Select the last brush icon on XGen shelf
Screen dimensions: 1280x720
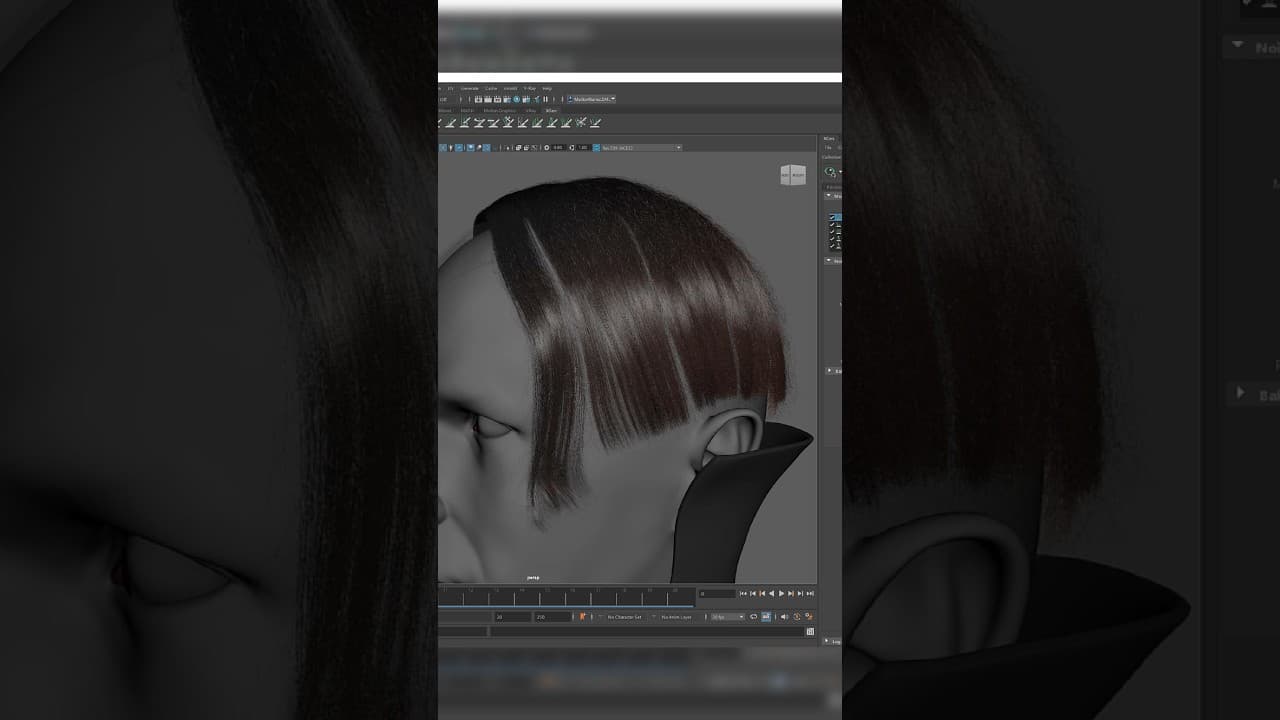(596, 122)
